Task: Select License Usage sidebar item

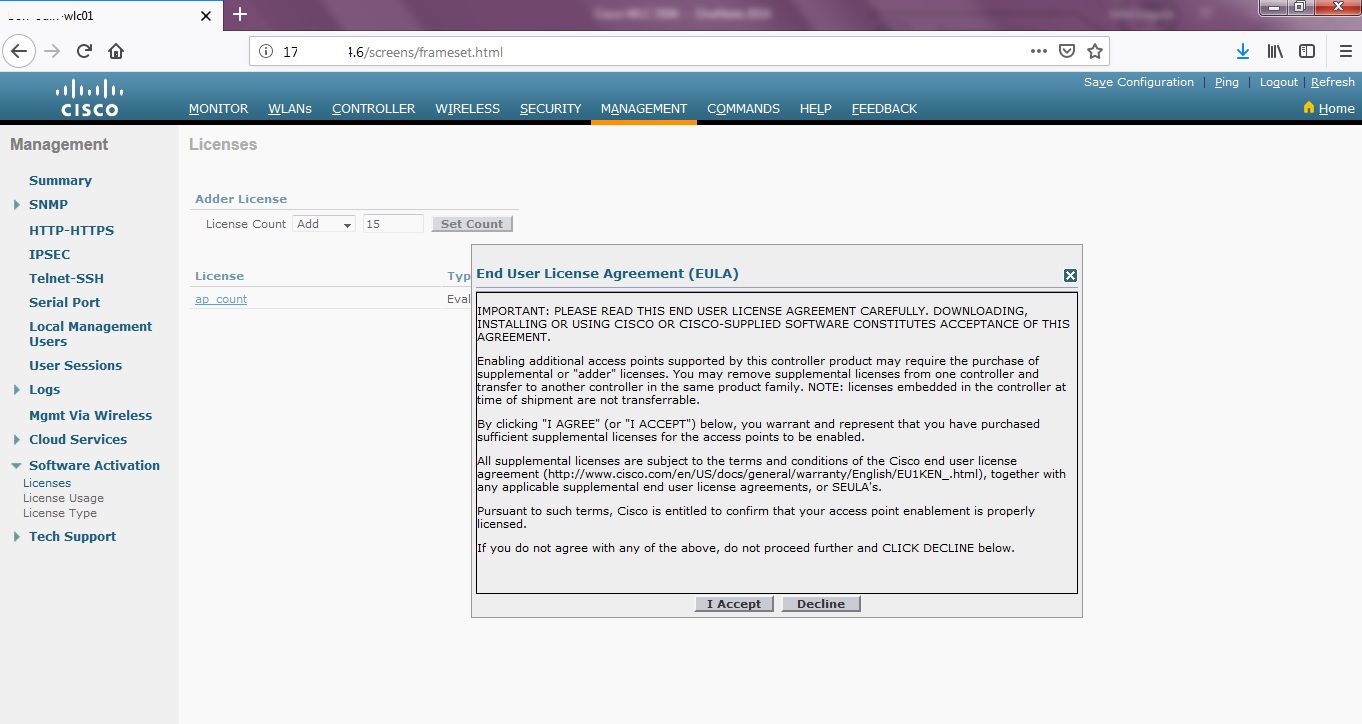Action: click(x=63, y=498)
